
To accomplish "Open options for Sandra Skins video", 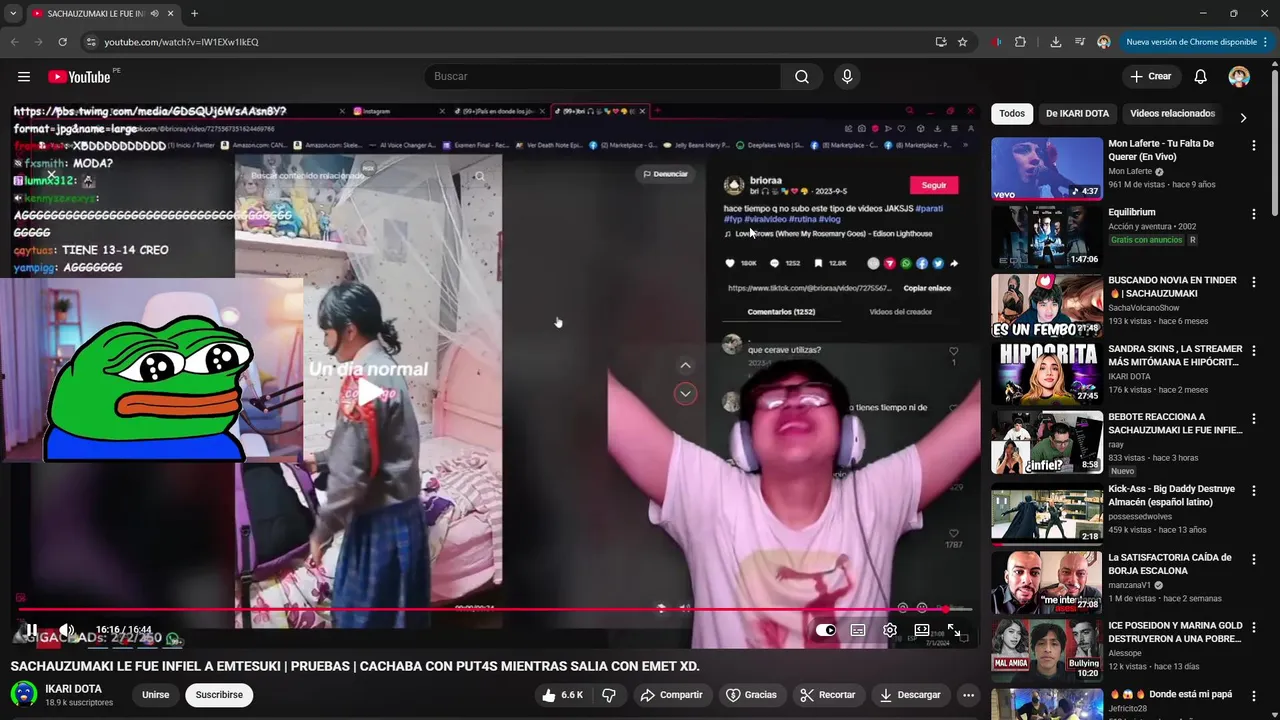I will point(1253,351).
